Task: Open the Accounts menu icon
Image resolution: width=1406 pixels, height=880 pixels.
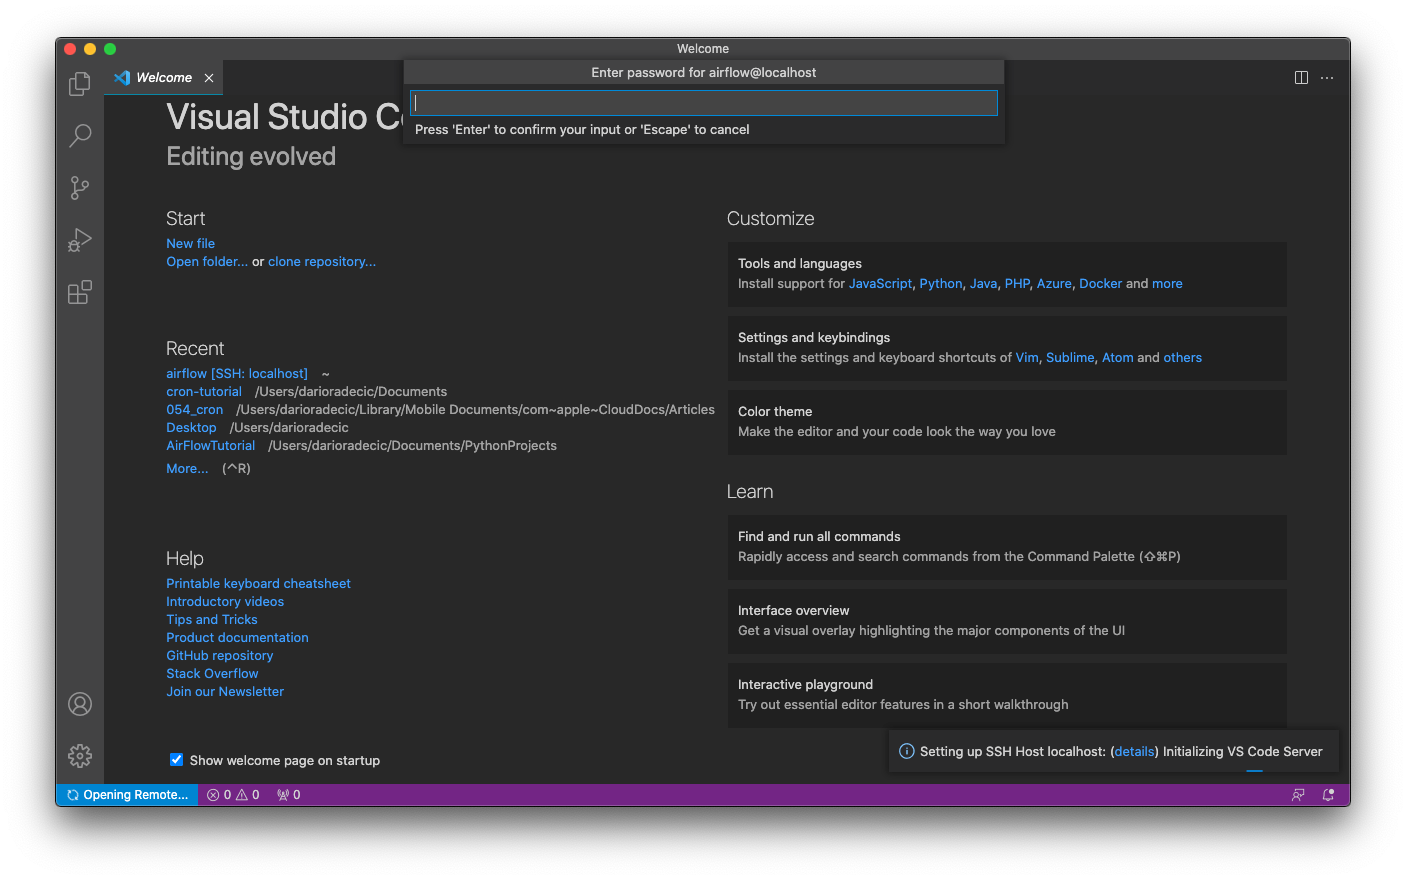Action: [x=80, y=704]
